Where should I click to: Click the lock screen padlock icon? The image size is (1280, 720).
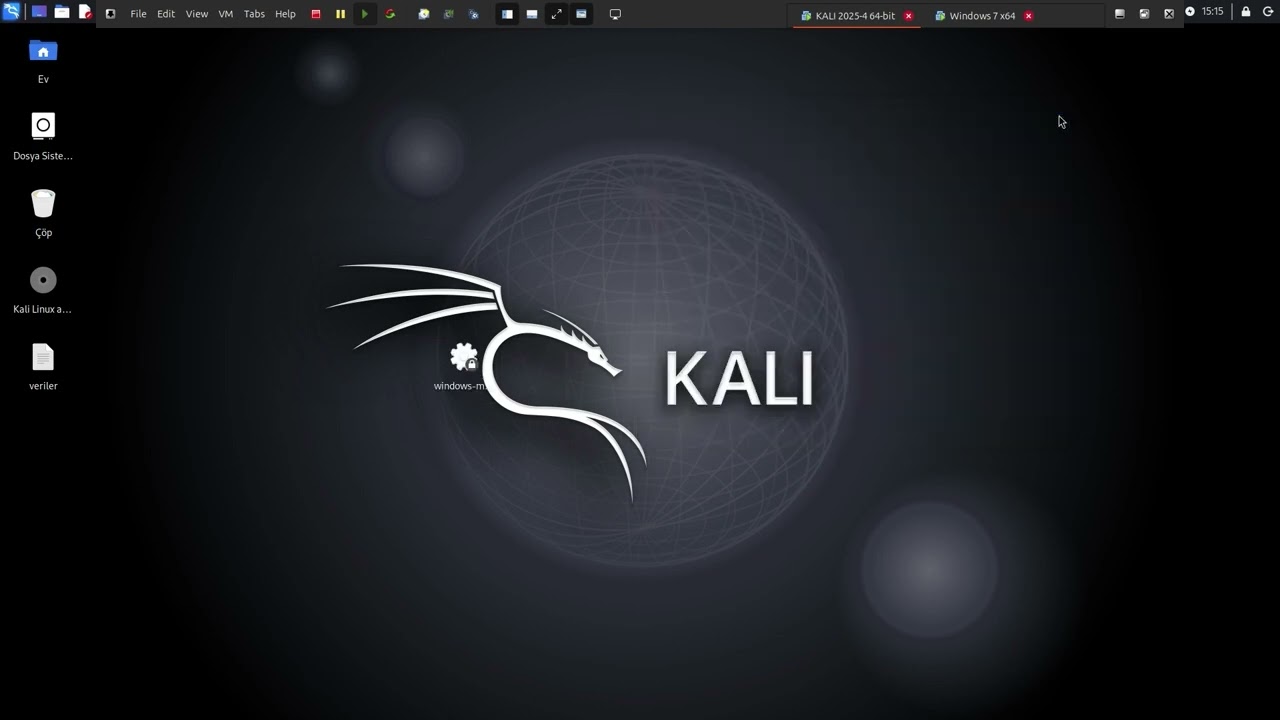tap(1246, 12)
